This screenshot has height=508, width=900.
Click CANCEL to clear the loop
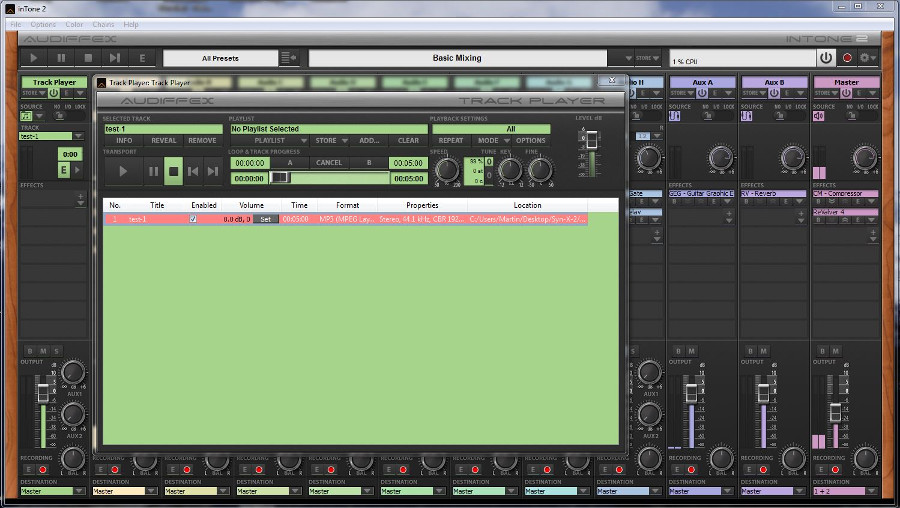tap(329, 163)
